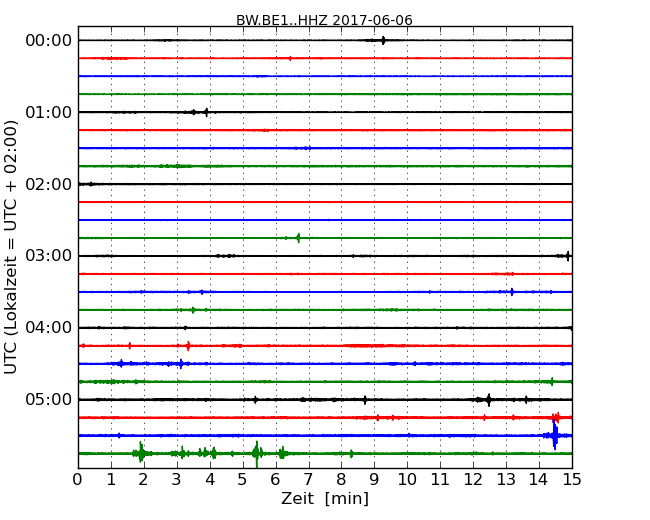Image resolution: width=650 pixels, height=520 pixels.
Task: Select the x-axis tick label 12
Action: pyautogui.click(x=473, y=479)
